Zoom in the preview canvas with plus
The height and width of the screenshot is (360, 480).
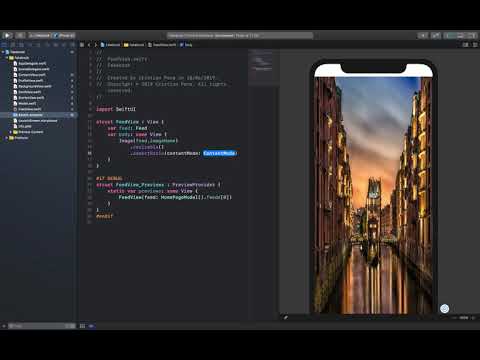[x=473, y=318]
